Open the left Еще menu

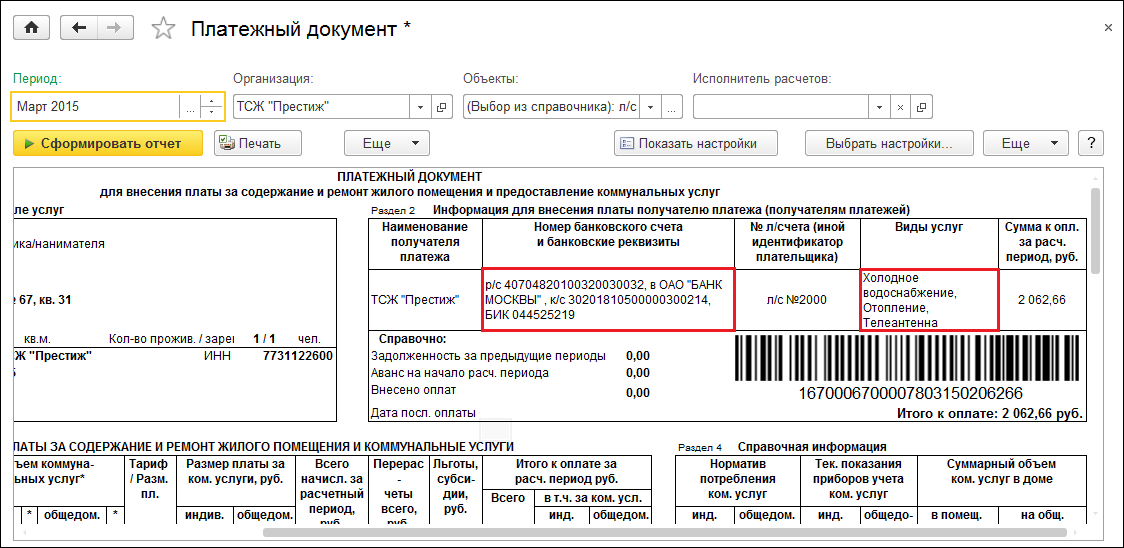point(387,143)
